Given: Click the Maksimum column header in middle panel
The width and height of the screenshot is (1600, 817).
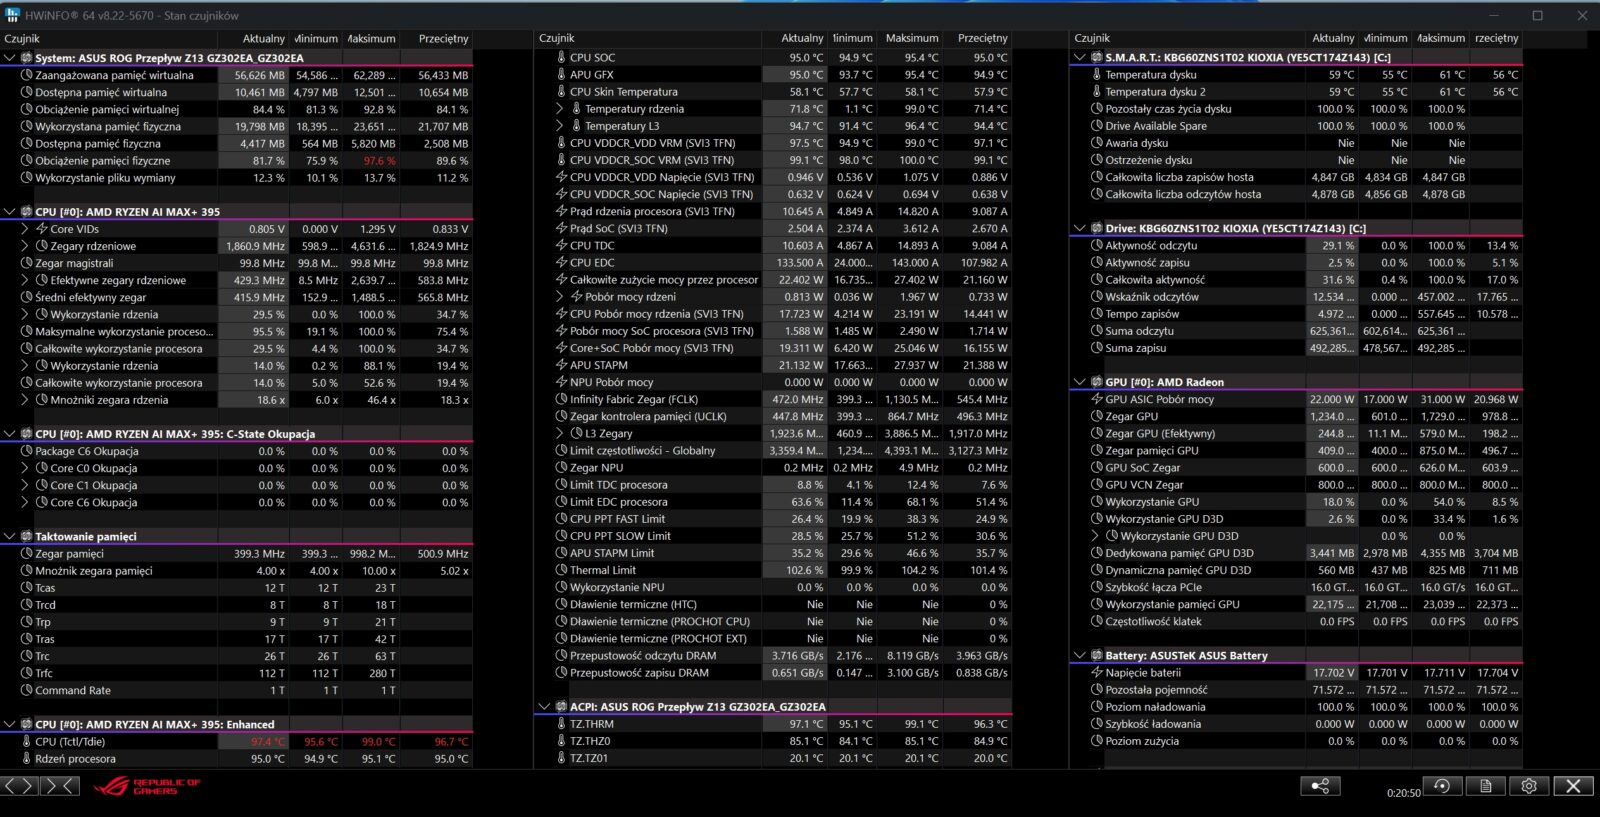Looking at the screenshot, I should [x=911, y=39].
